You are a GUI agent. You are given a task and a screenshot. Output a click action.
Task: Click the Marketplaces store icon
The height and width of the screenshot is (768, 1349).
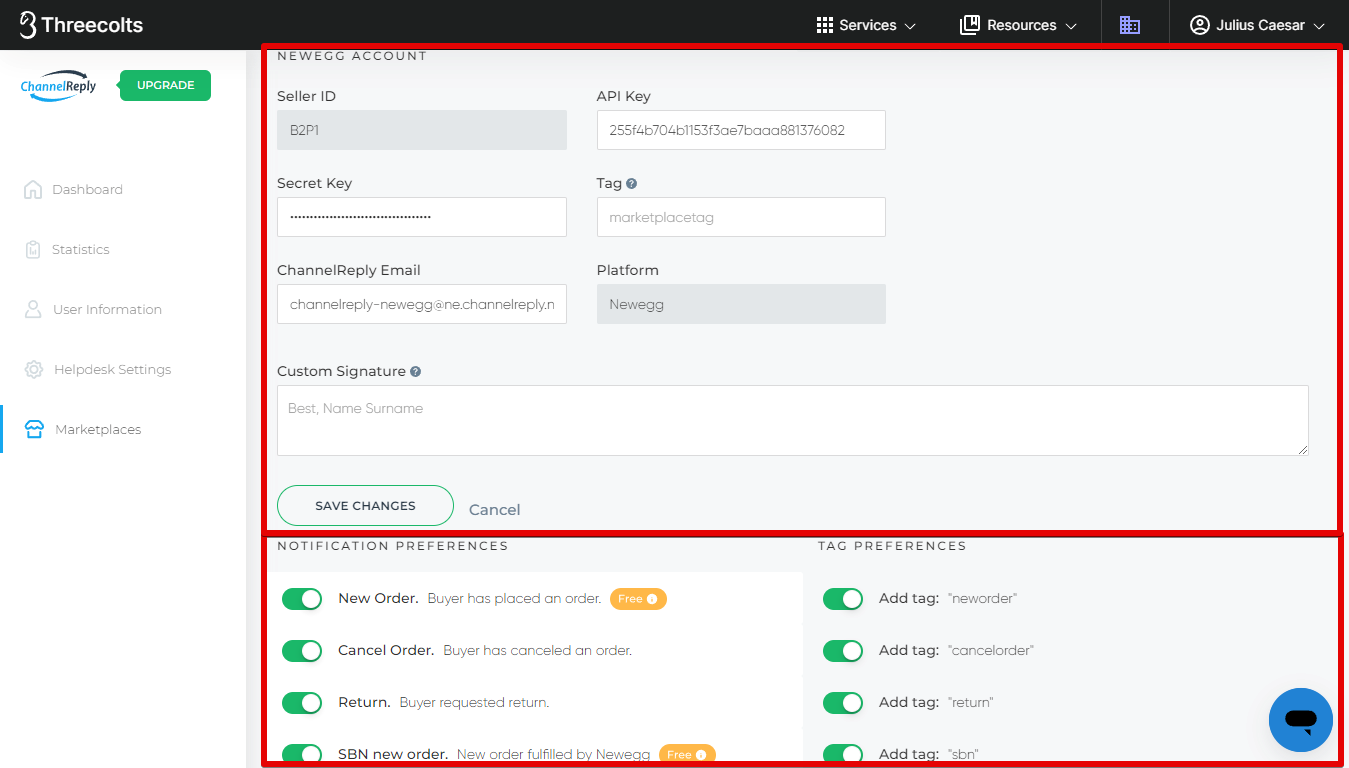pos(34,429)
